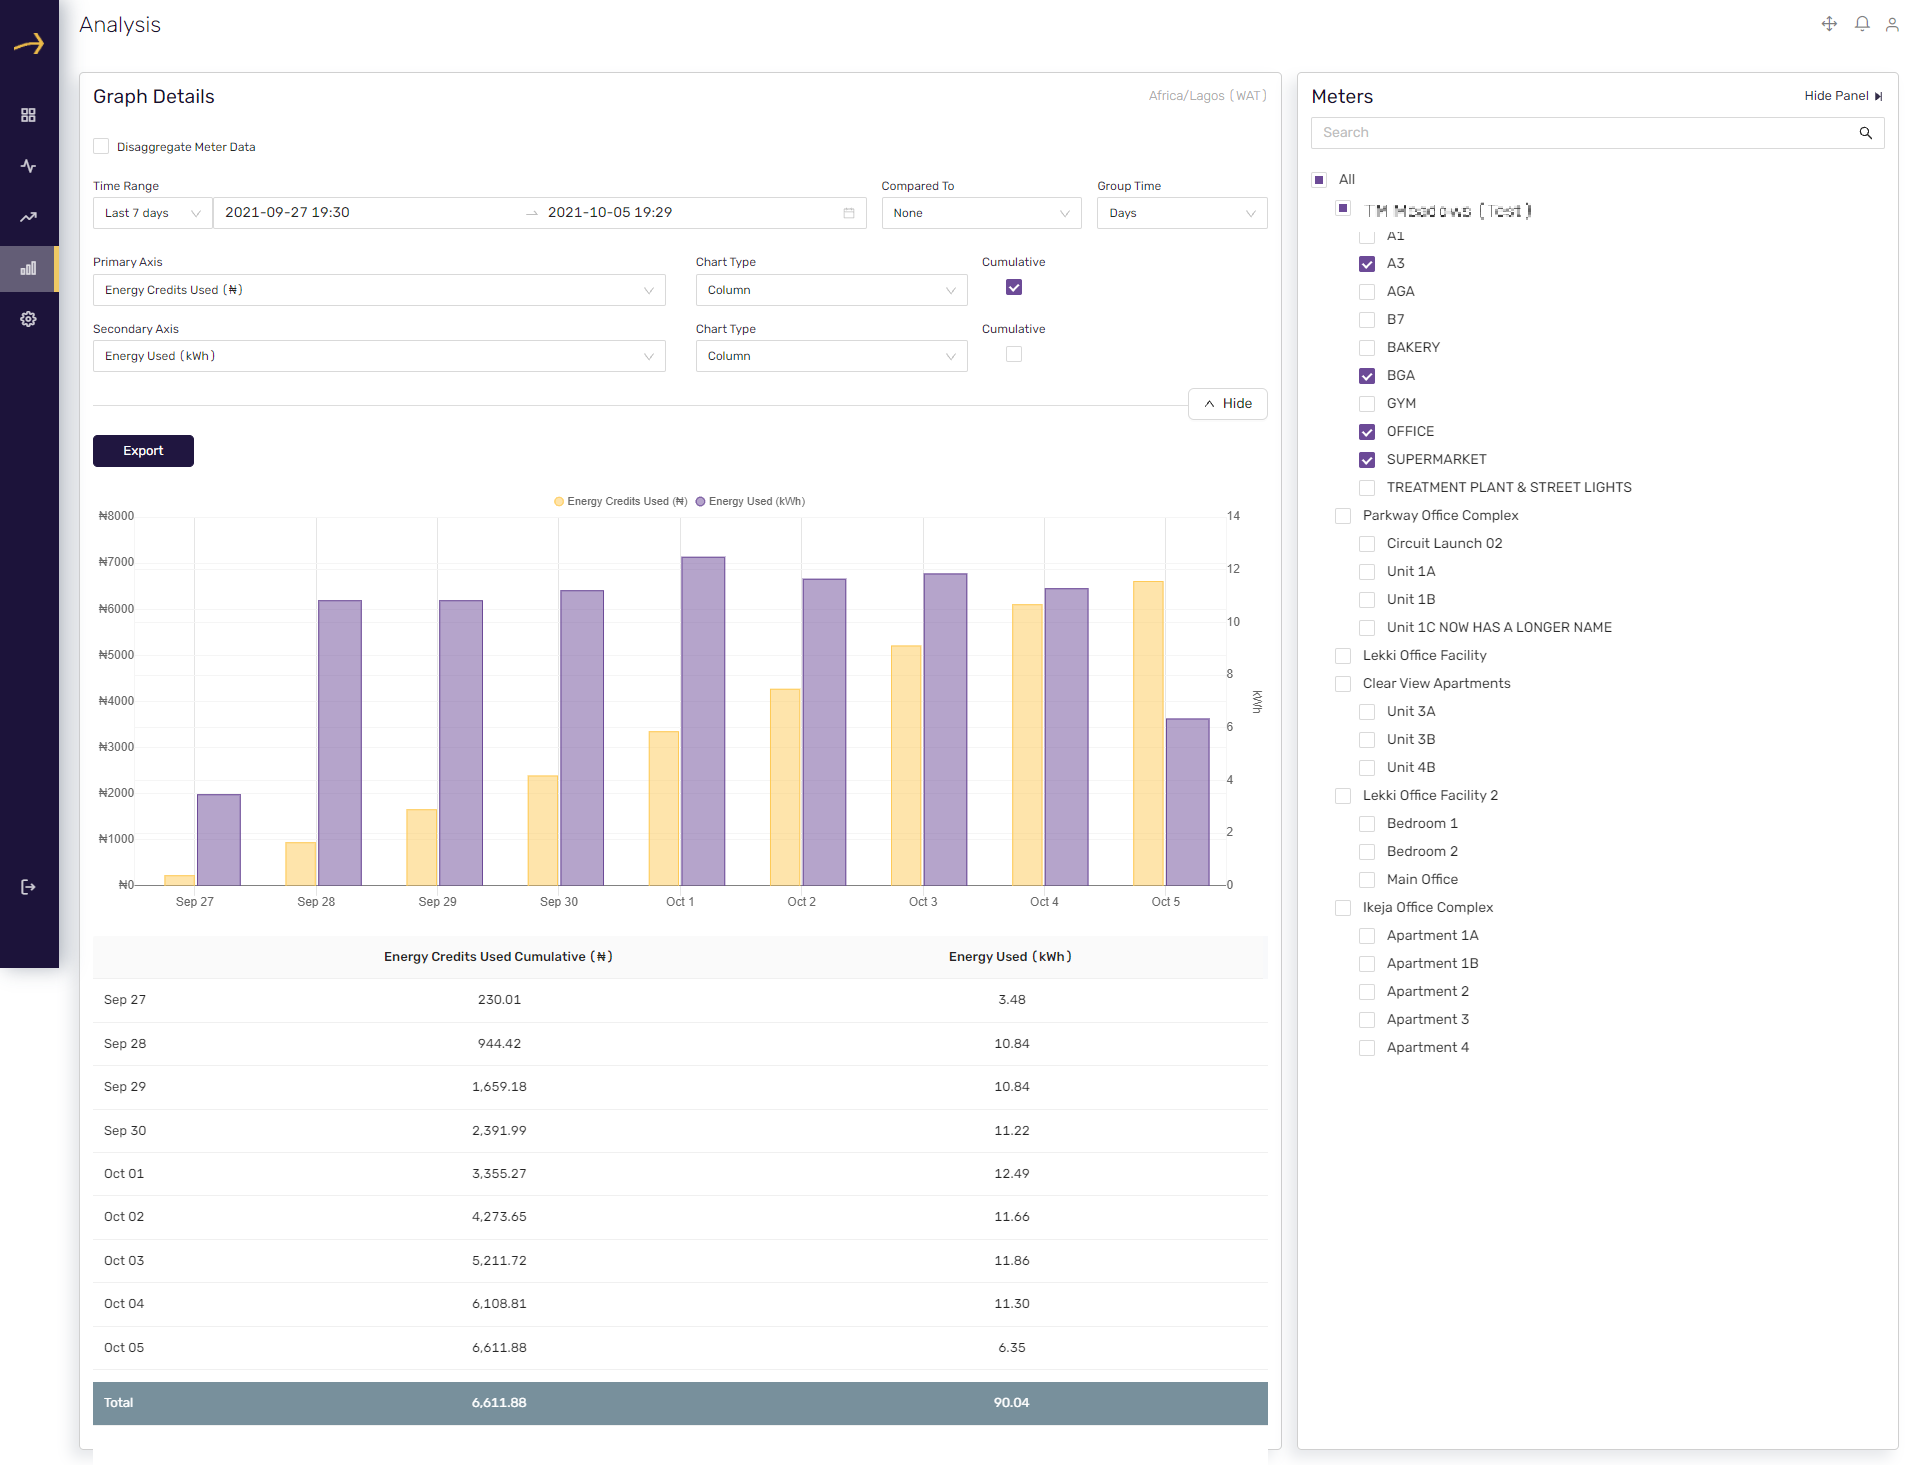This screenshot has height=1465, width=1919.
Task: Click the search magnifier icon in Meters panel
Action: [x=1865, y=133]
